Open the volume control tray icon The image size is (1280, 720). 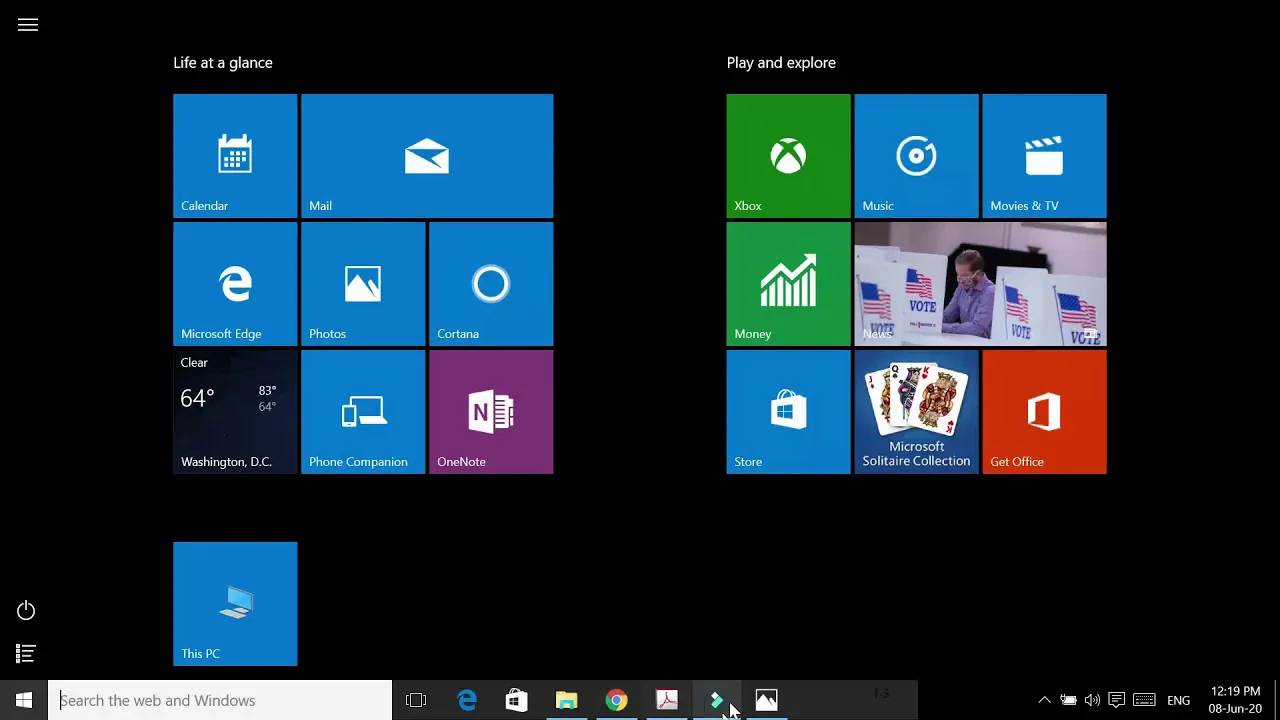click(1092, 700)
